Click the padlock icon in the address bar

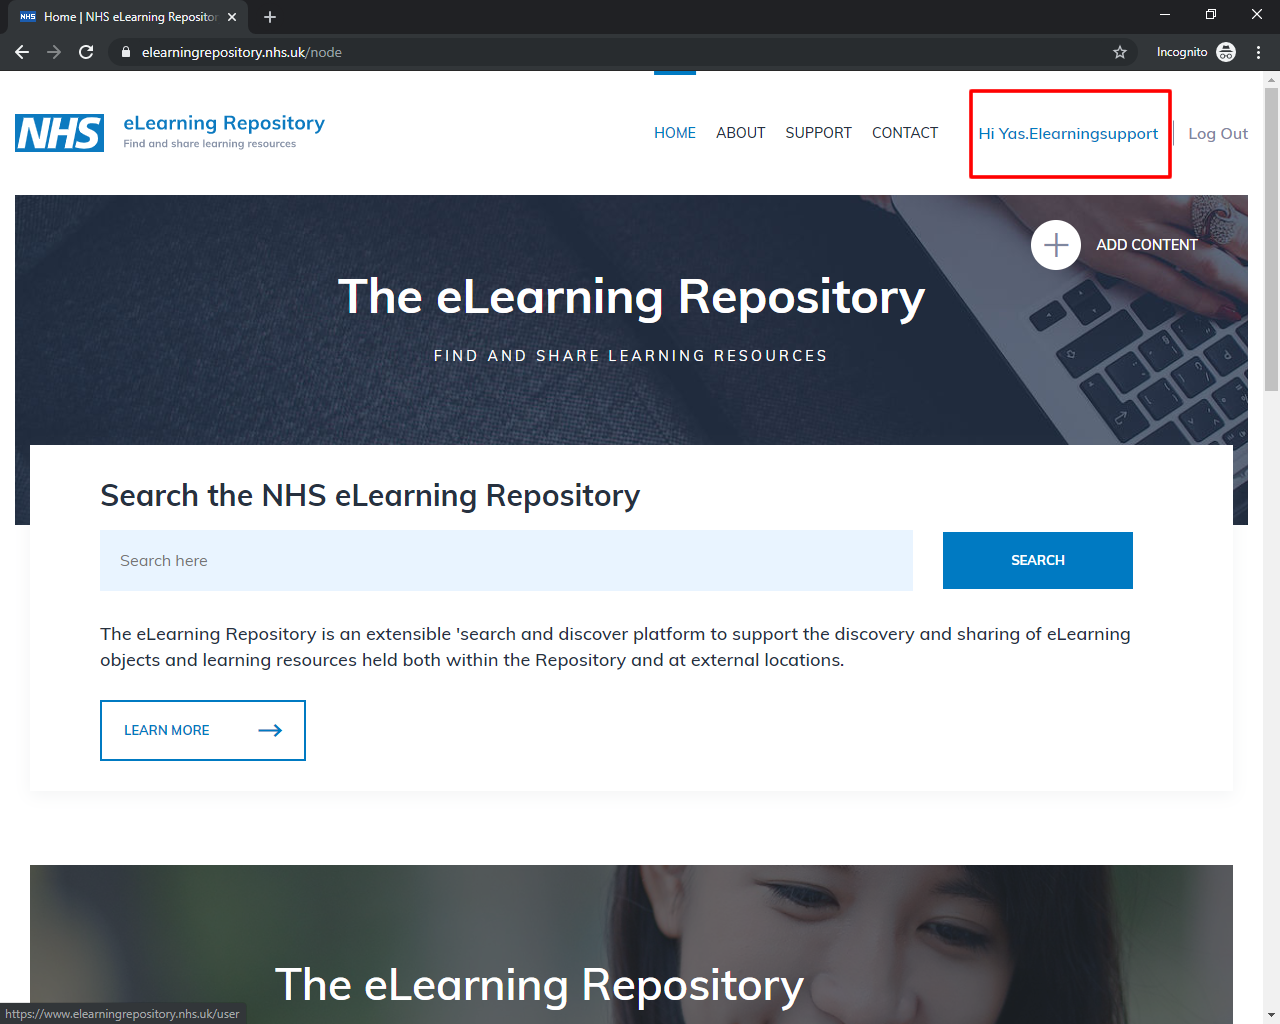[x=124, y=51]
